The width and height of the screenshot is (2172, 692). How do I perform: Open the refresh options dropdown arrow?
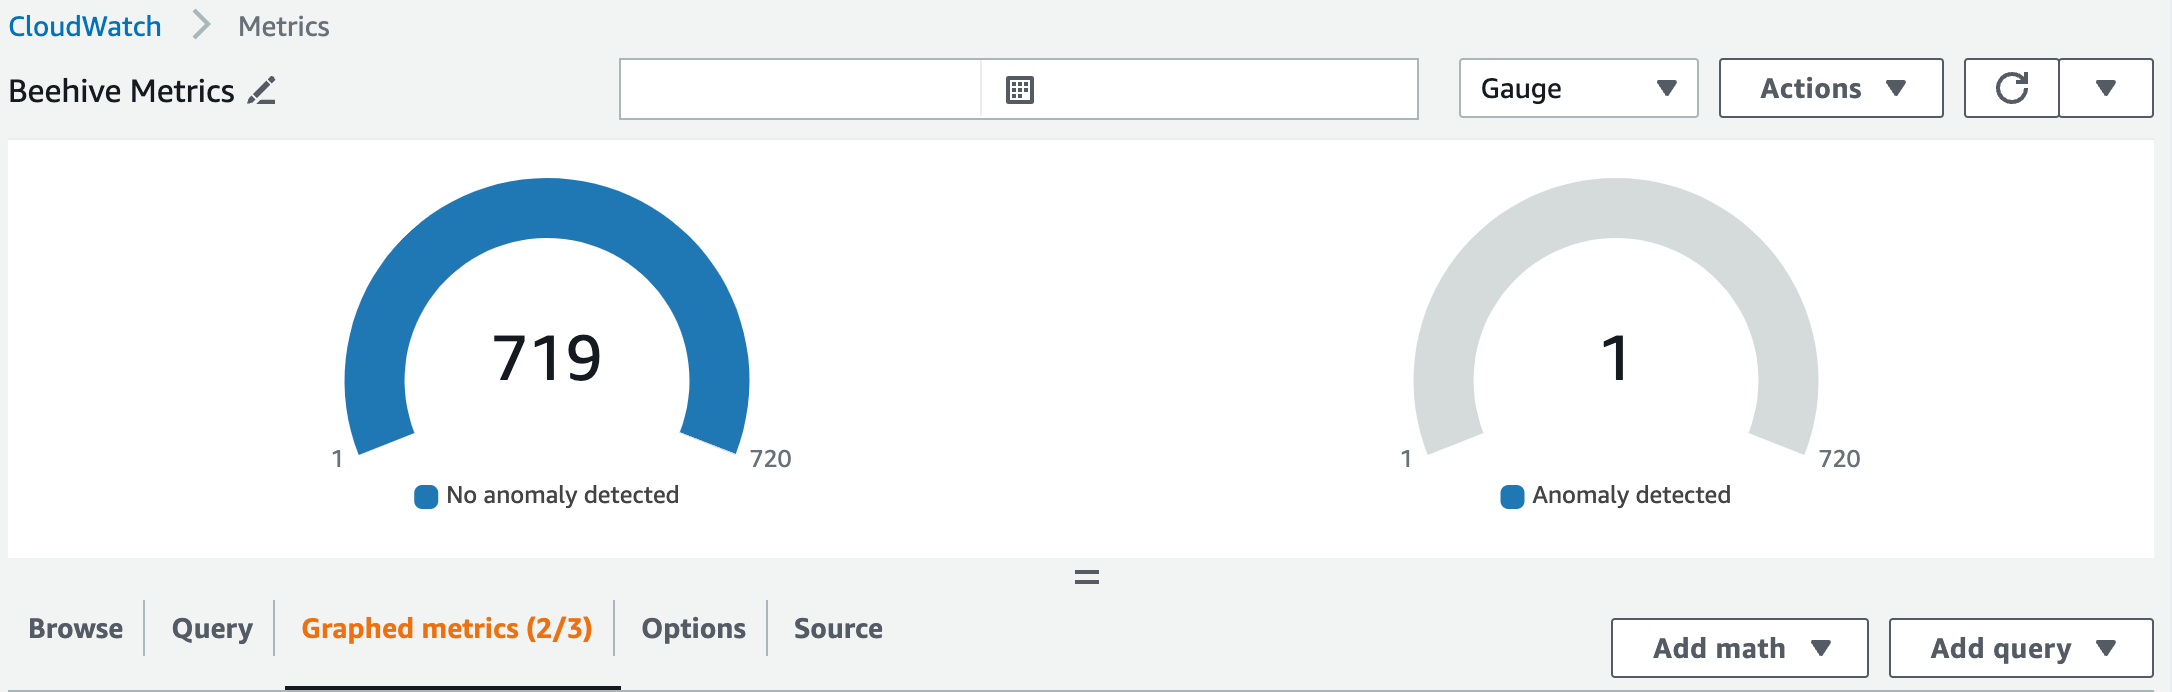(2106, 88)
